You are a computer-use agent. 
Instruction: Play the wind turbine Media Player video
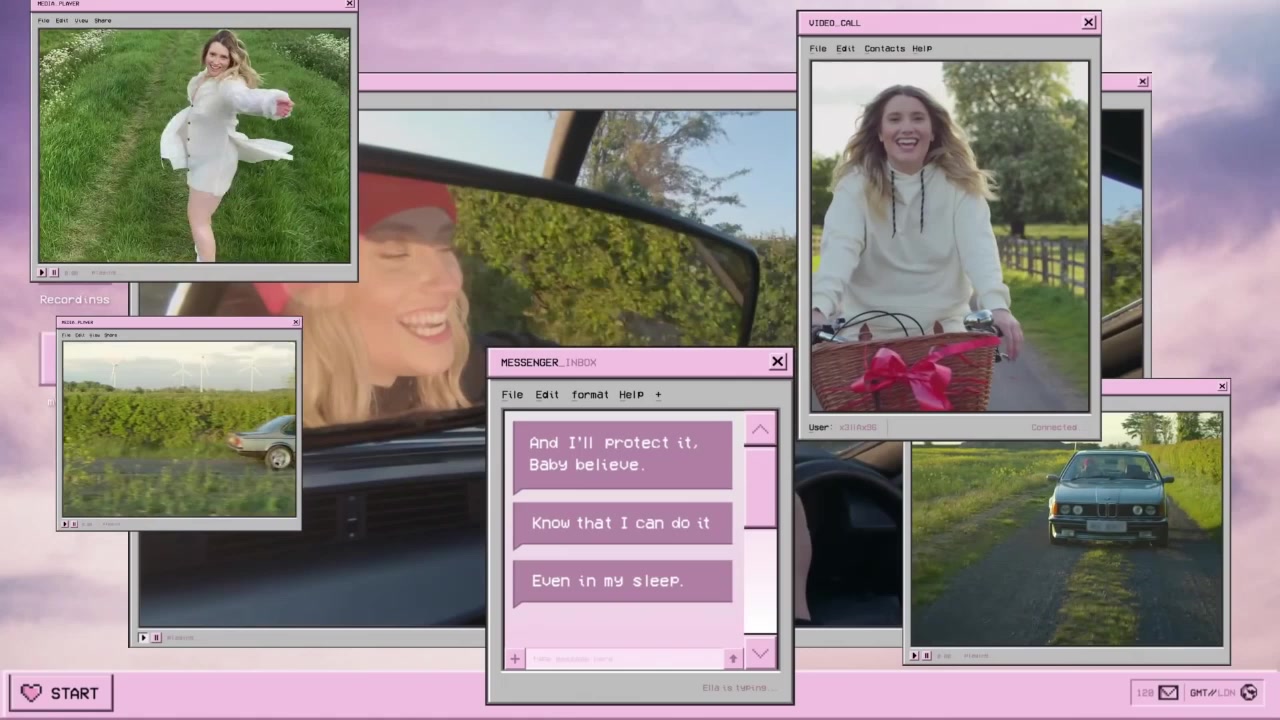coord(66,523)
